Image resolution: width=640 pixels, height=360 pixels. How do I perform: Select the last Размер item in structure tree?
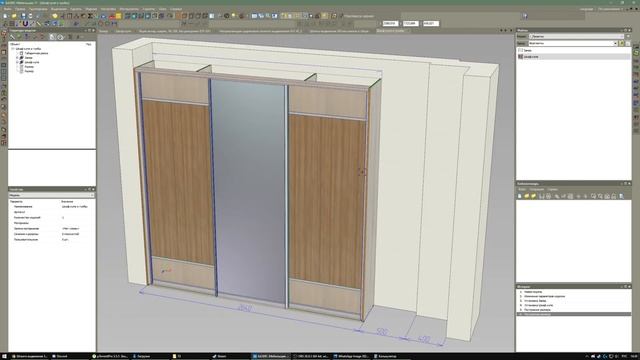pos(29,71)
